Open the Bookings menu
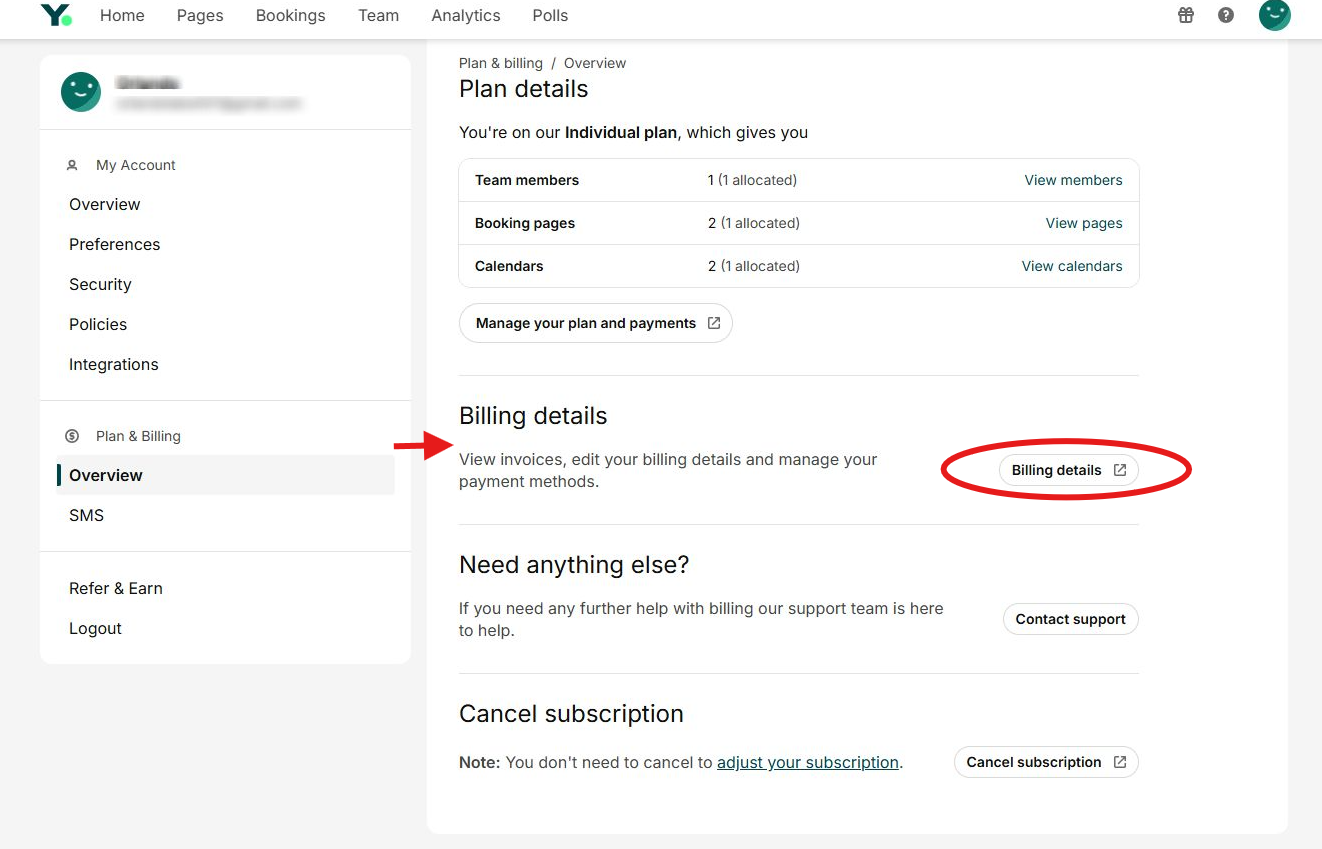 (x=290, y=15)
